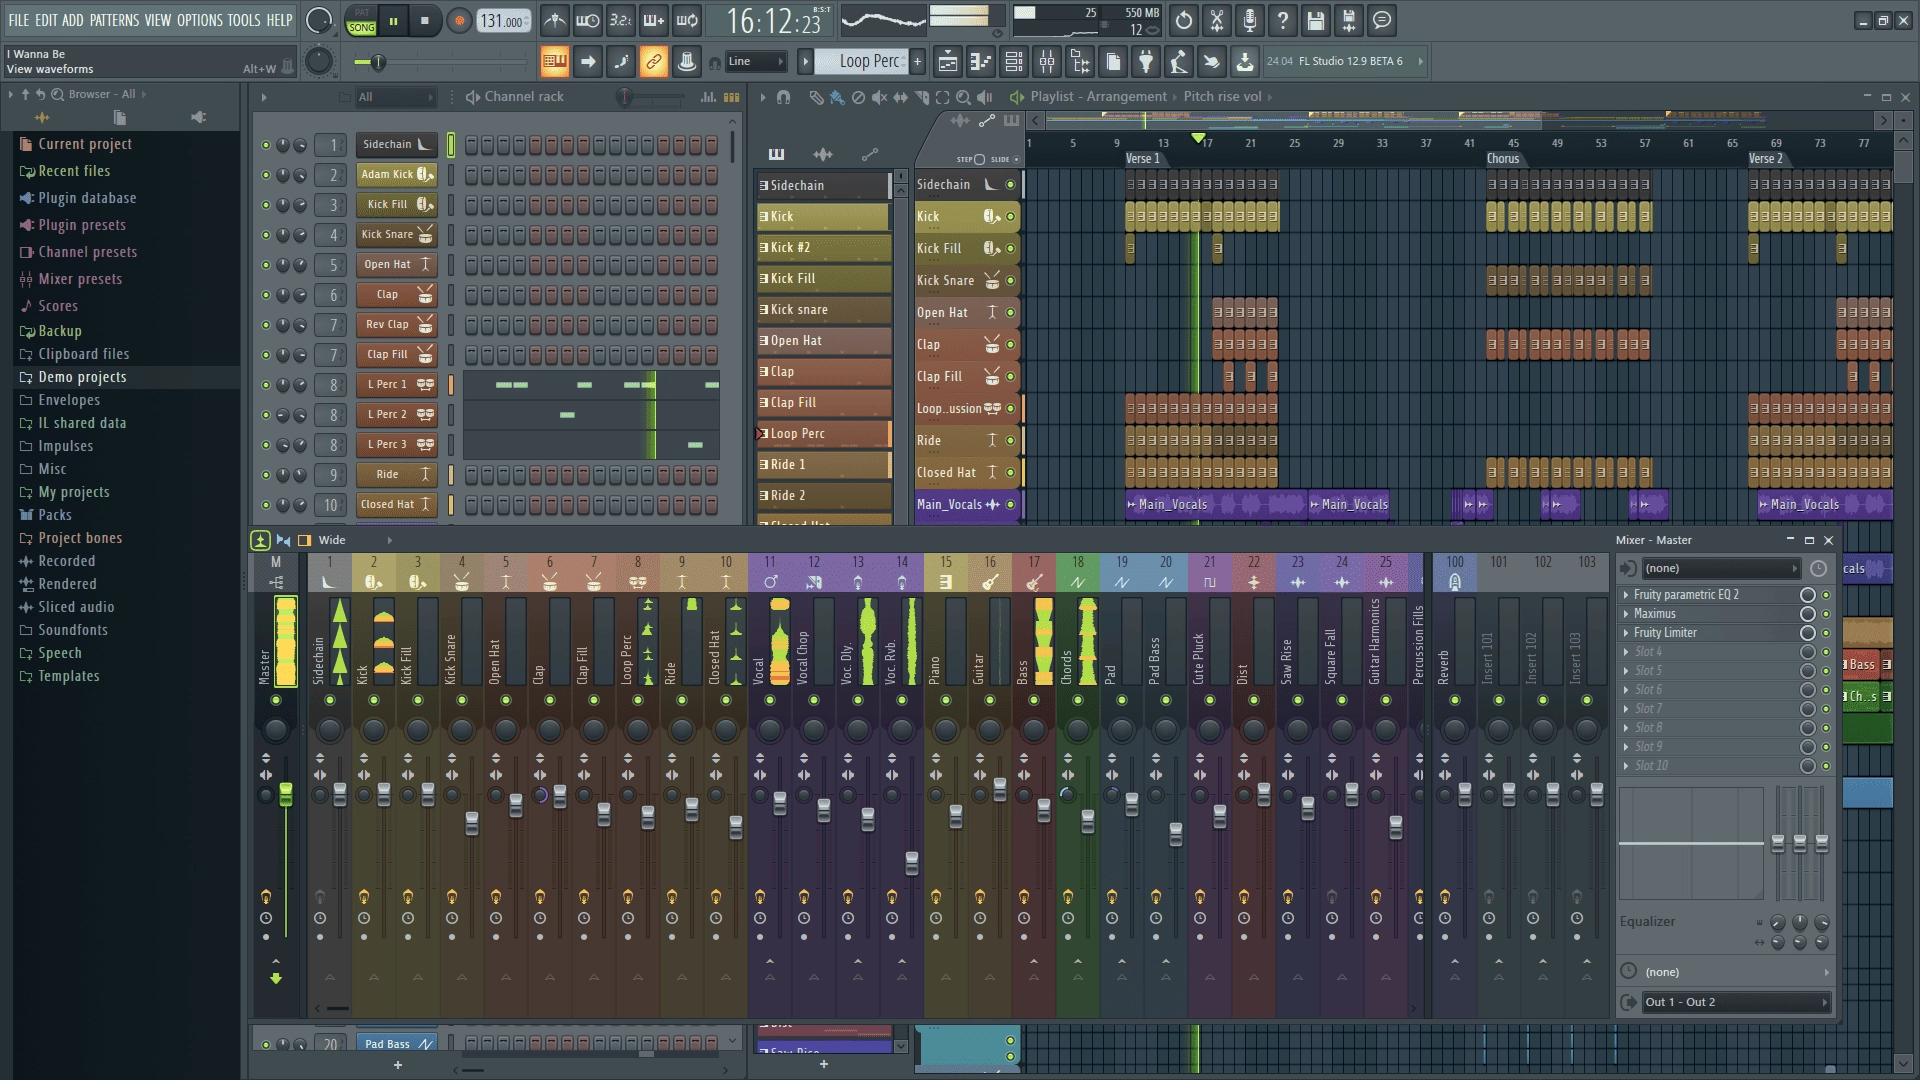Mute the Kick track in Playlist
Viewport: 1920px width, 1080px height.
coord(1010,217)
